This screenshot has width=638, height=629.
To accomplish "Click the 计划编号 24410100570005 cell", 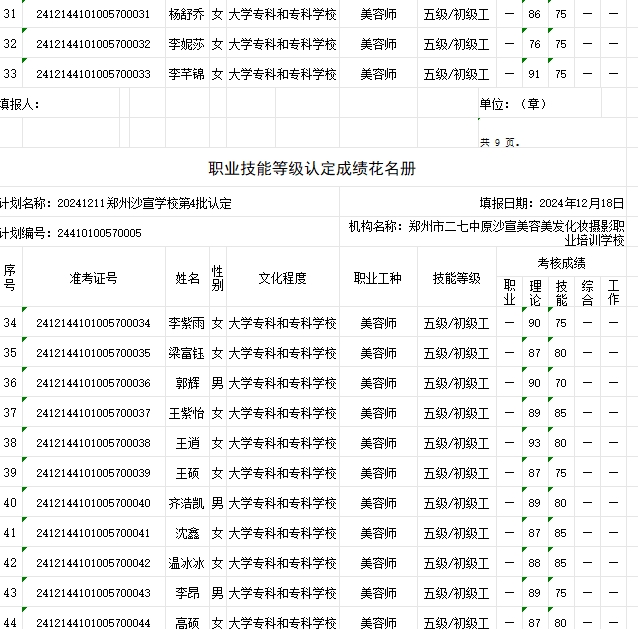I will point(71,233).
